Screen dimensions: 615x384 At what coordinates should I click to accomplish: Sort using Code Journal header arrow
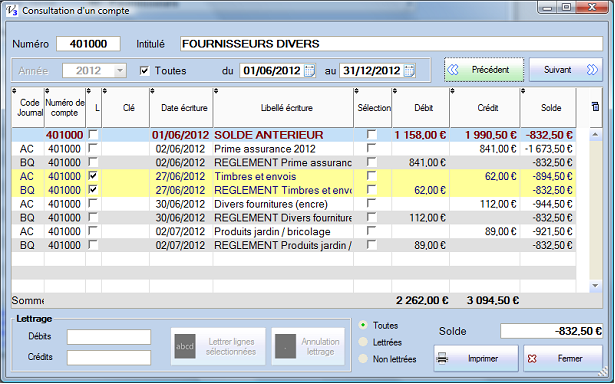pyautogui.click(x=14, y=91)
